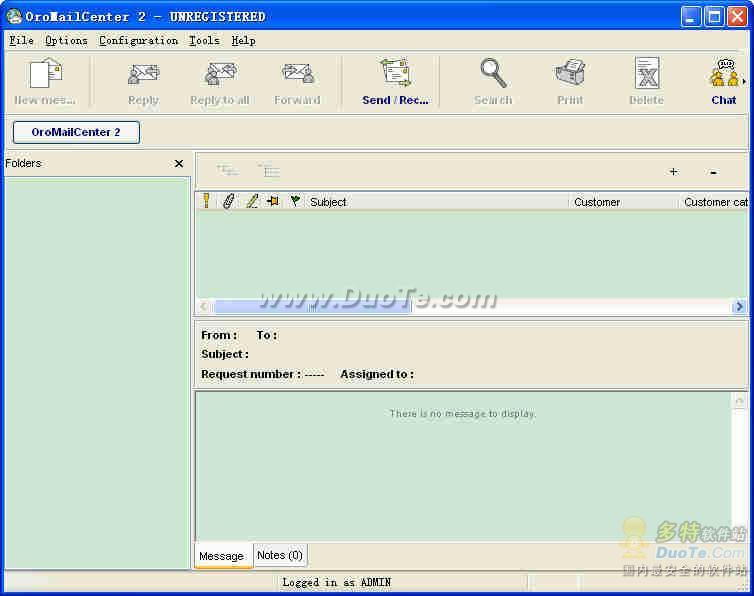Click the Reply toolbar icon
Viewport: 754px width, 596px height.
click(x=144, y=74)
